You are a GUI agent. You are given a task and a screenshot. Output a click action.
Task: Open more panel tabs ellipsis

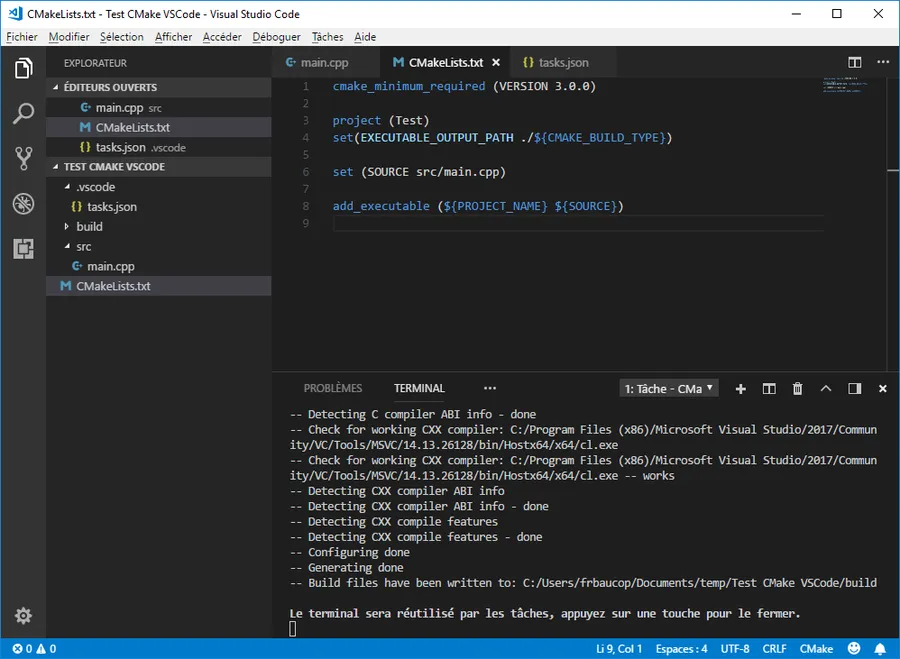click(x=490, y=388)
